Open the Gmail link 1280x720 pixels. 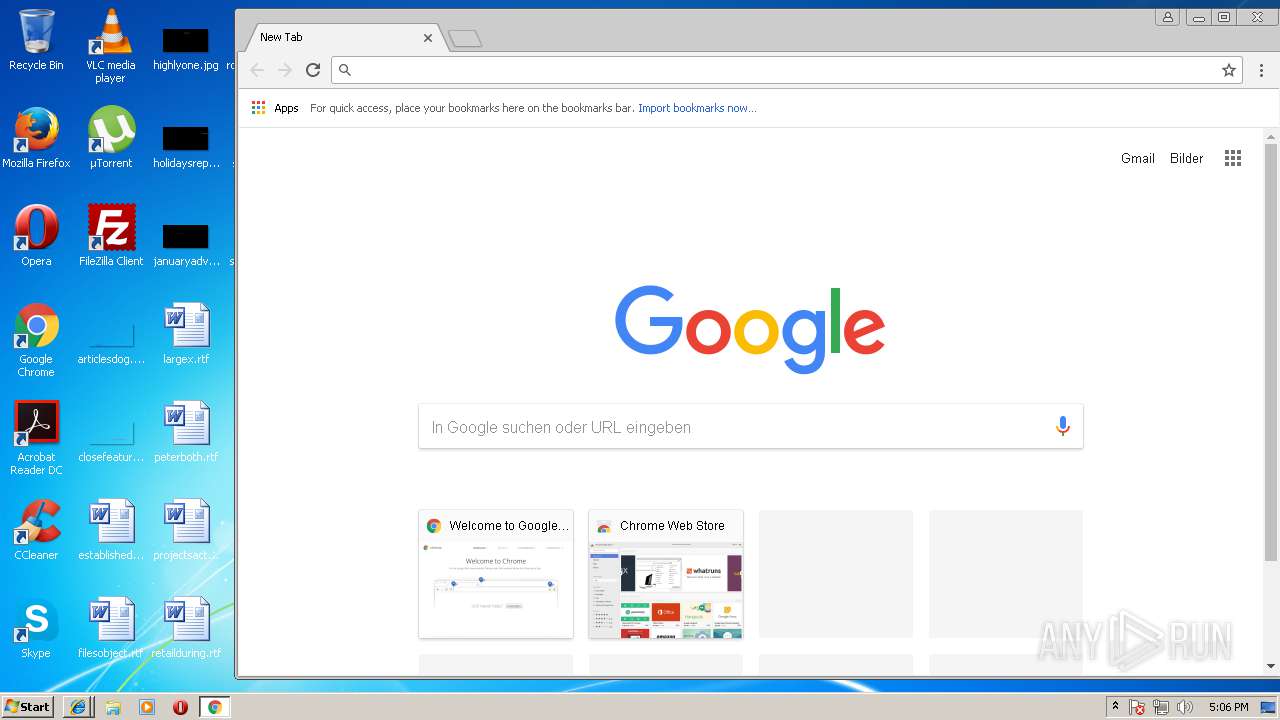1138,158
